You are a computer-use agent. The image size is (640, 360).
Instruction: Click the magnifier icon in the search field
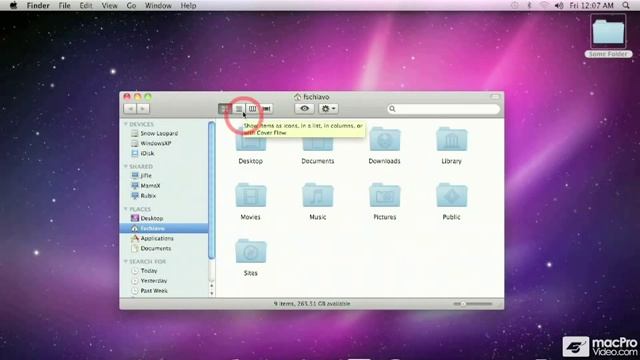(x=392, y=109)
